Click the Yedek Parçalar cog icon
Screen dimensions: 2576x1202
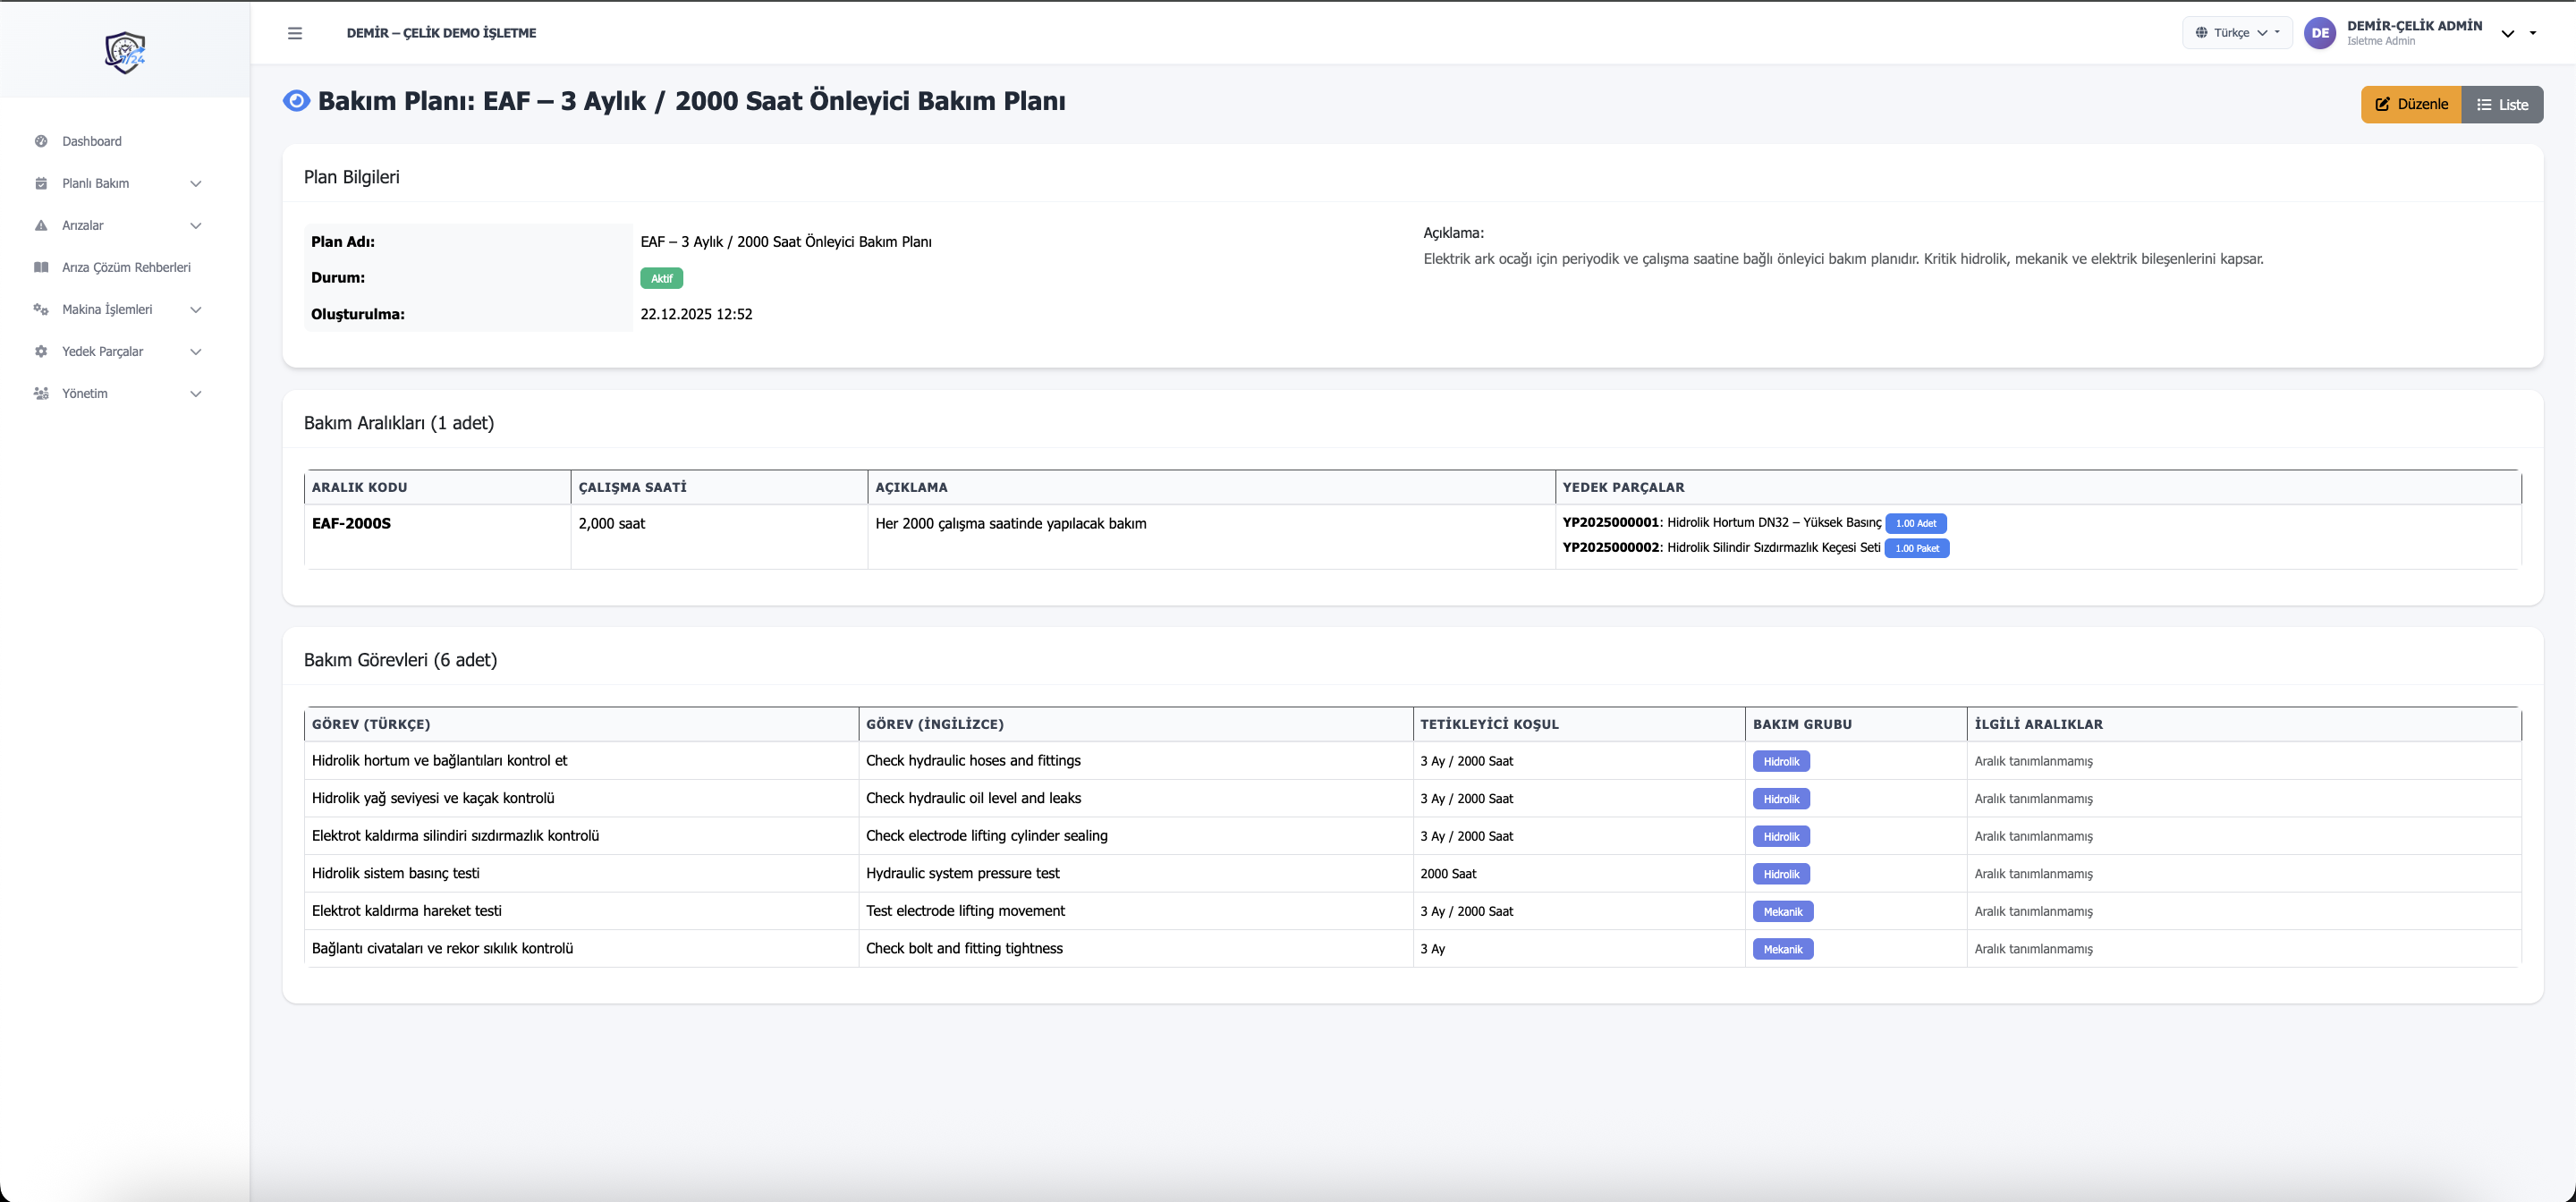click(41, 351)
